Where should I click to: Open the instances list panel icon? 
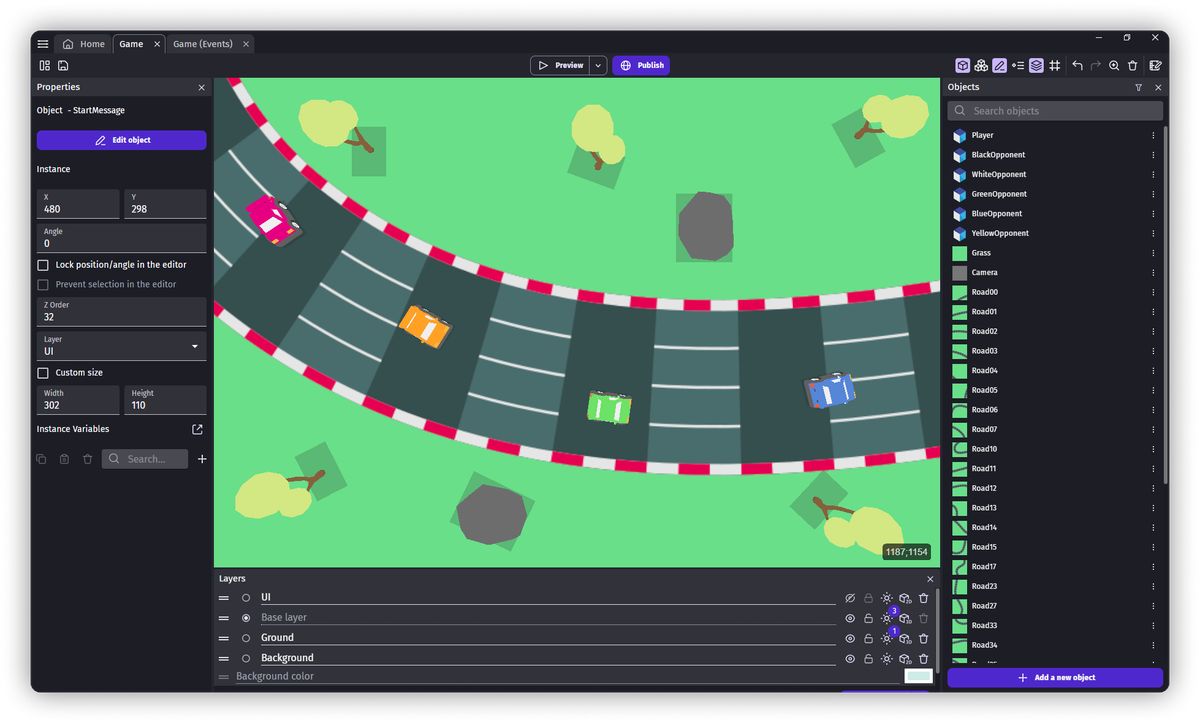pos(1018,65)
